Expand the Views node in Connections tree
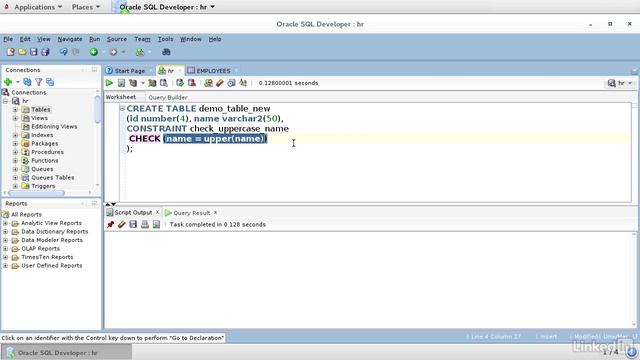This screenshot has height=360, width=640. point(15,118)
